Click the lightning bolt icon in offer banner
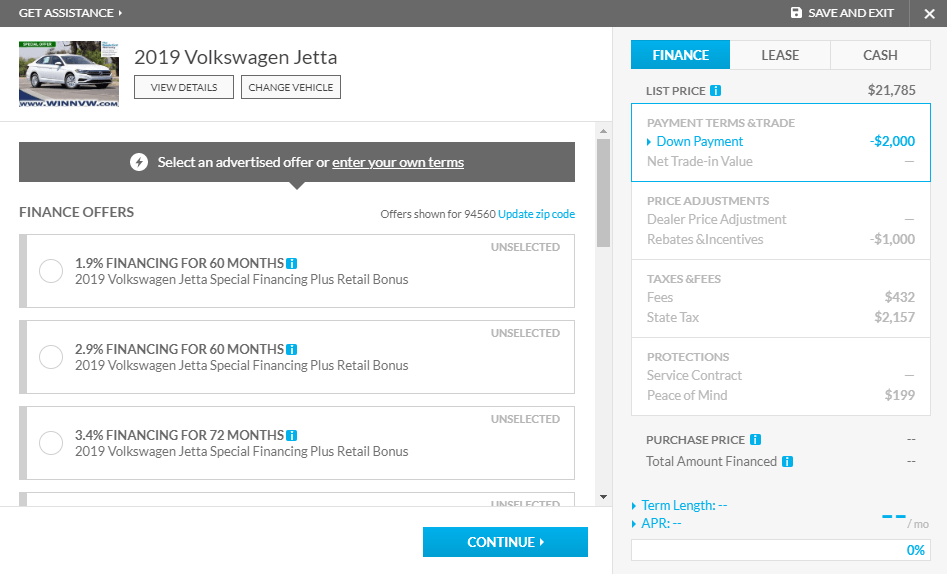 point(139,162)
